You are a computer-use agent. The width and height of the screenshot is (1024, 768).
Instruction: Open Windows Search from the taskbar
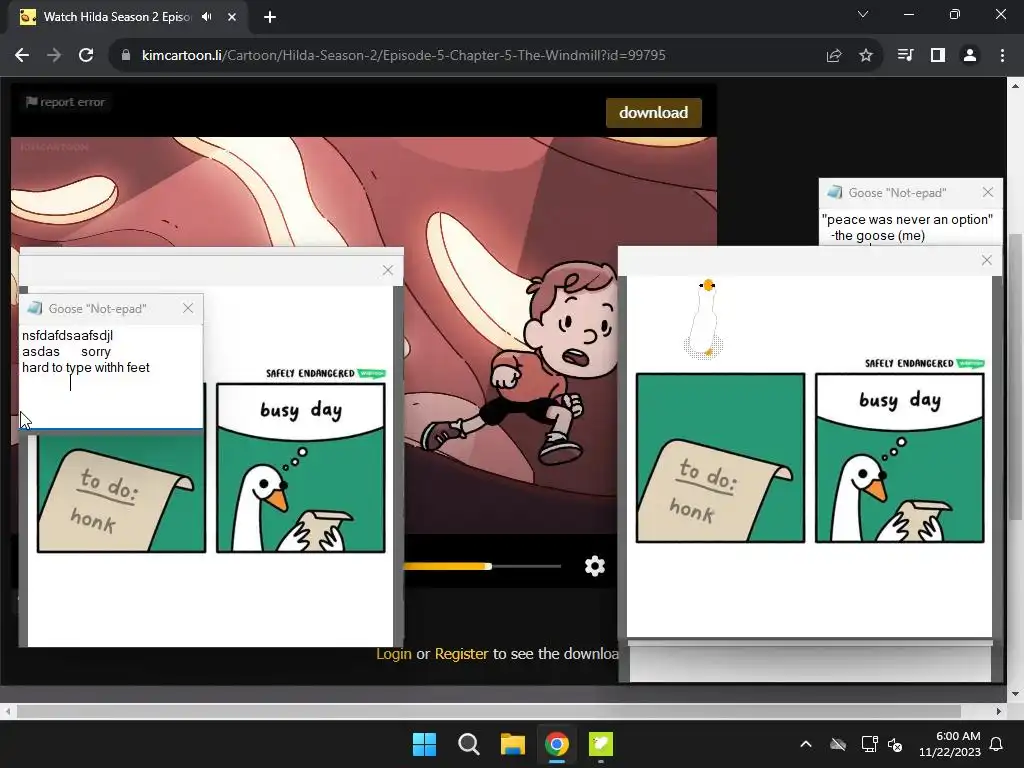pos(468,744)
